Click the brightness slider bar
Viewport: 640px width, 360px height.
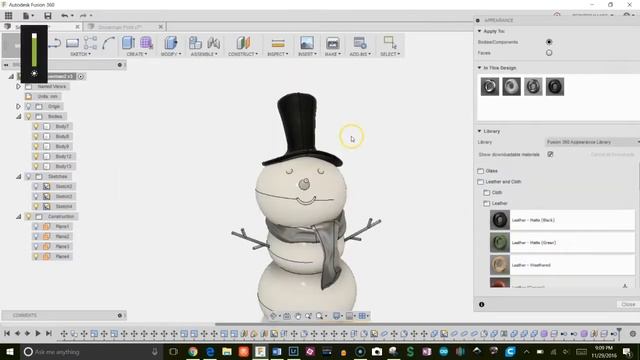click(x=34, y=50)
